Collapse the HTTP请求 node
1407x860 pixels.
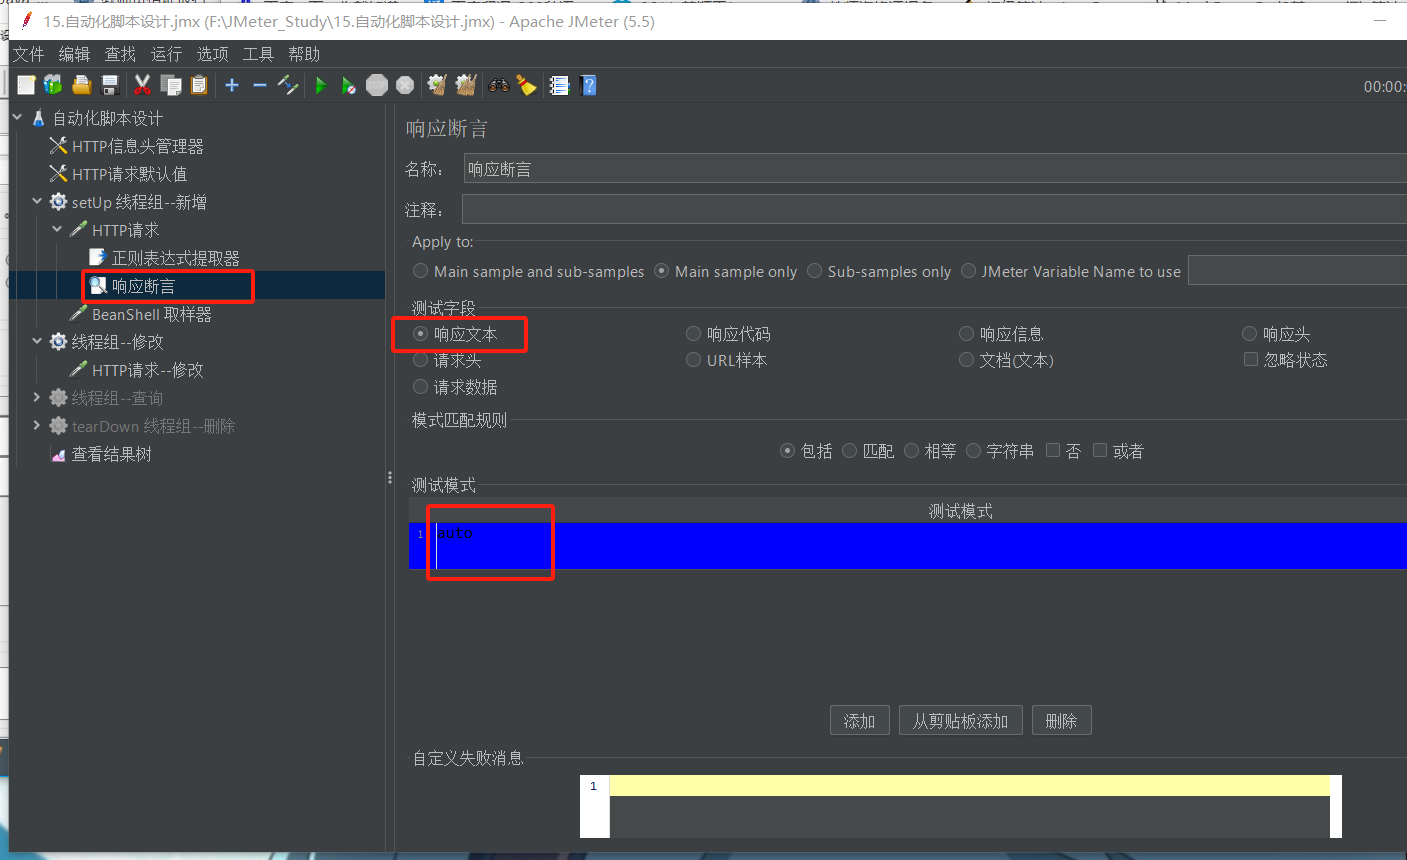tap(57, 230)
